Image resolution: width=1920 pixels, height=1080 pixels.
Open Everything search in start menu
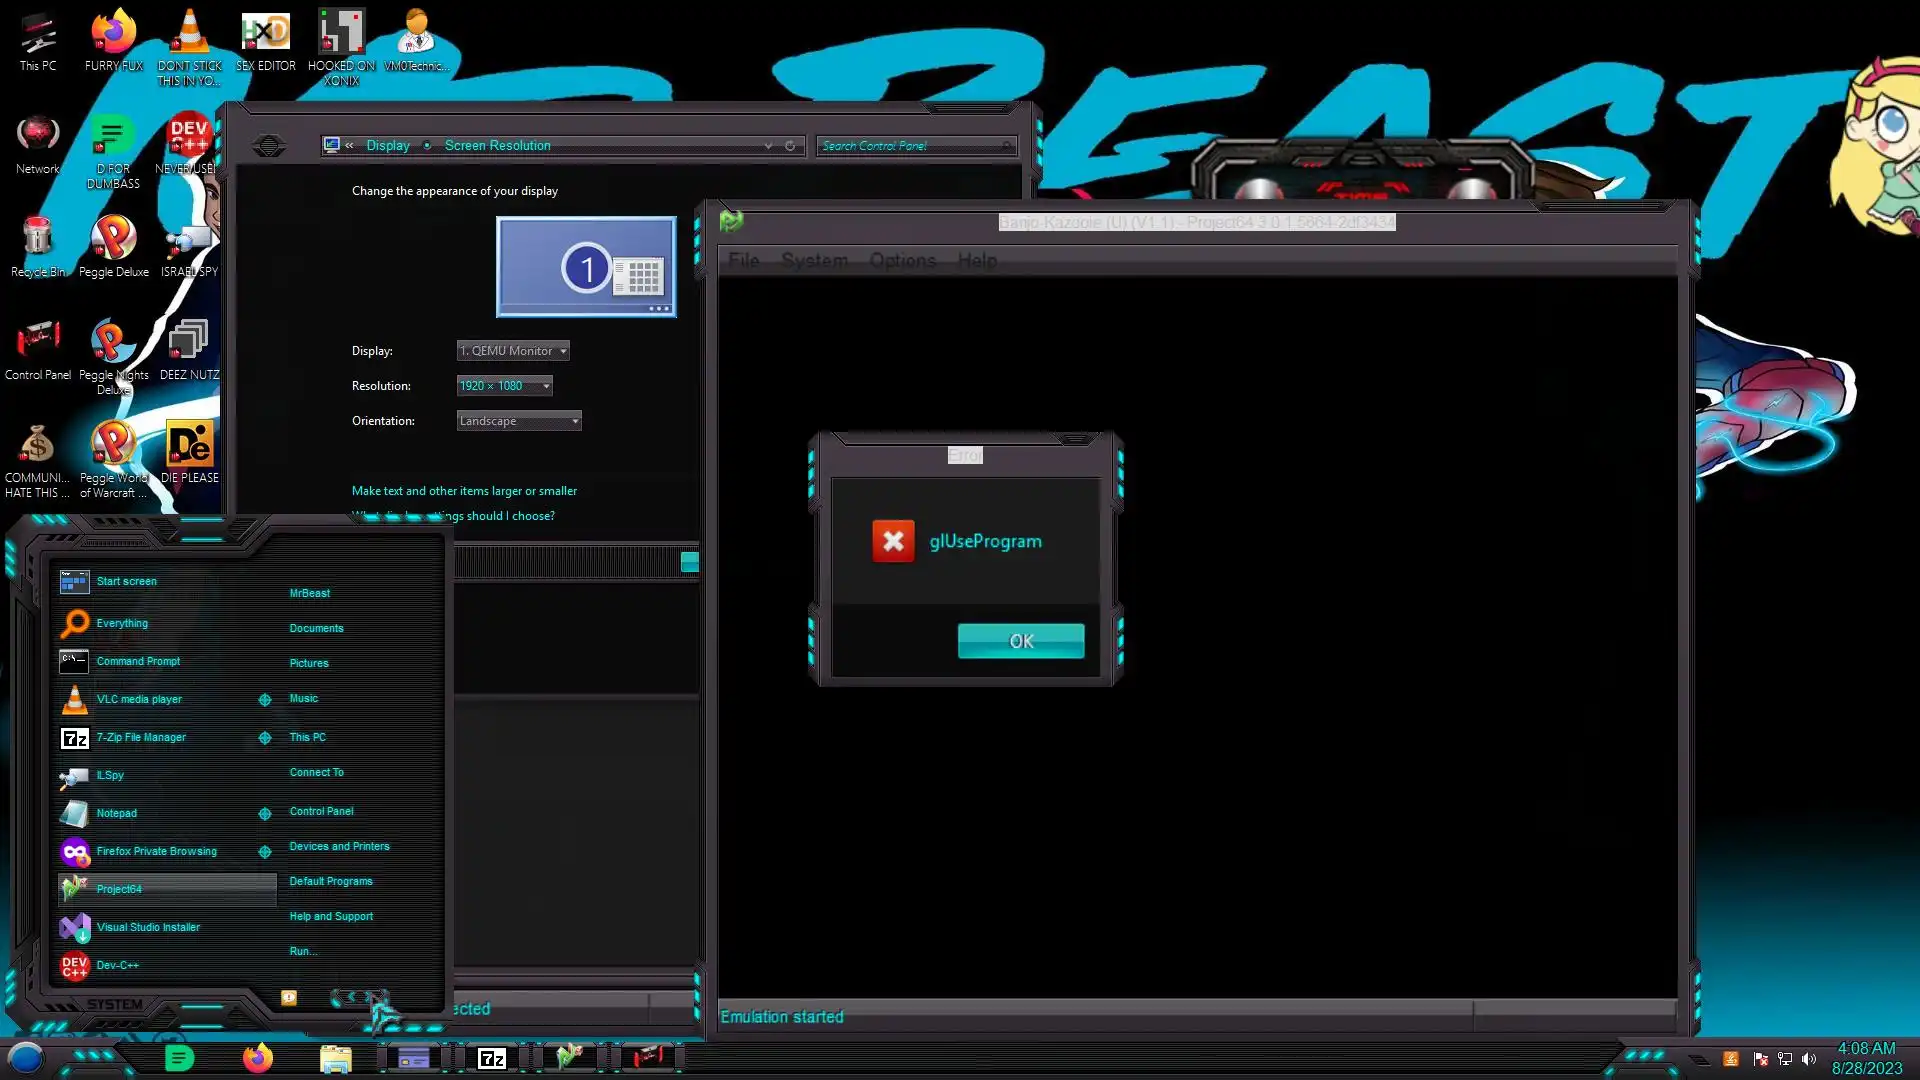tap(121, 623)
